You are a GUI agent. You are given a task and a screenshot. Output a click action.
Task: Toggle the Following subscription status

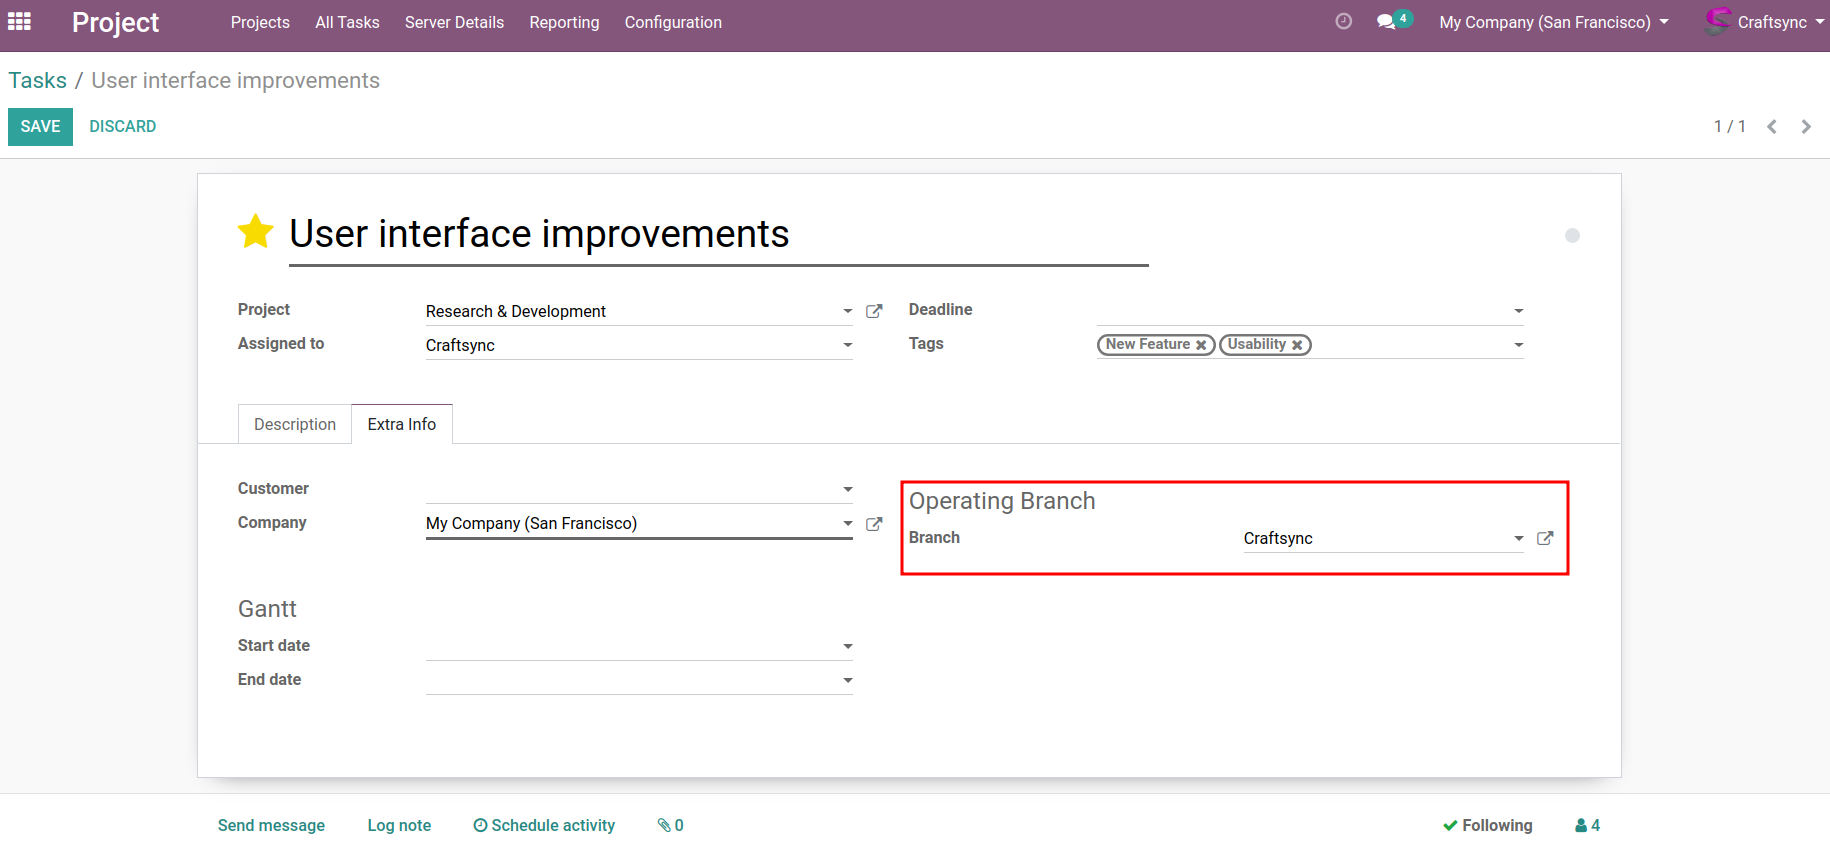[x=1487, y=825]
